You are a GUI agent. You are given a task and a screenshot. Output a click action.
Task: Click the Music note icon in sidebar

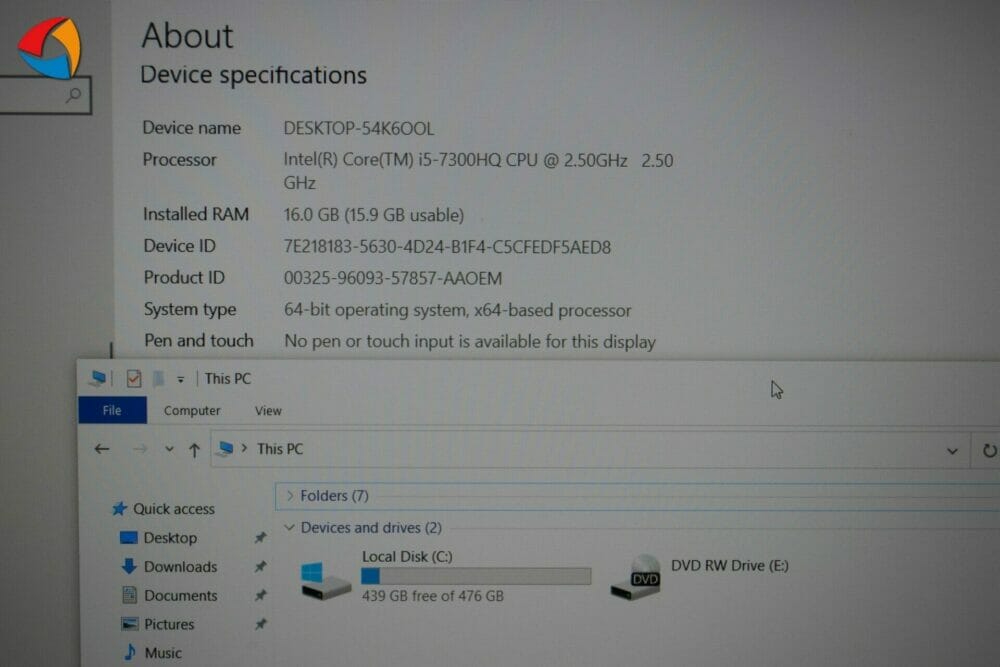pyautogui.click(x=130, y=652)
